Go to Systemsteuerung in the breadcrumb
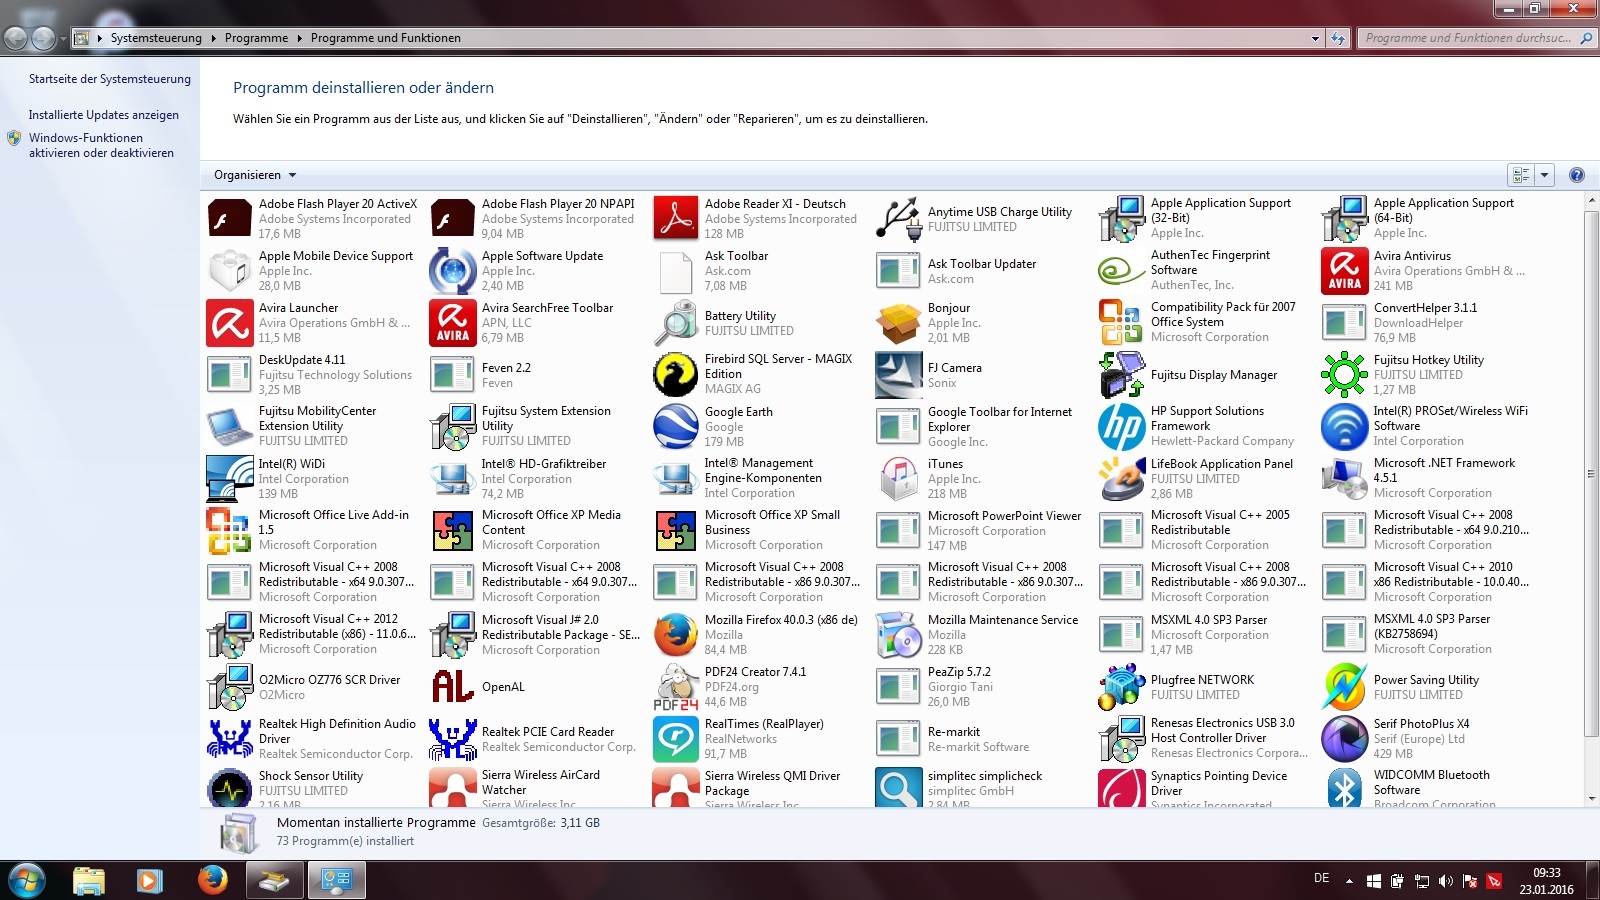This screenshot has width=1600, height=900. [x=156, y=38]
